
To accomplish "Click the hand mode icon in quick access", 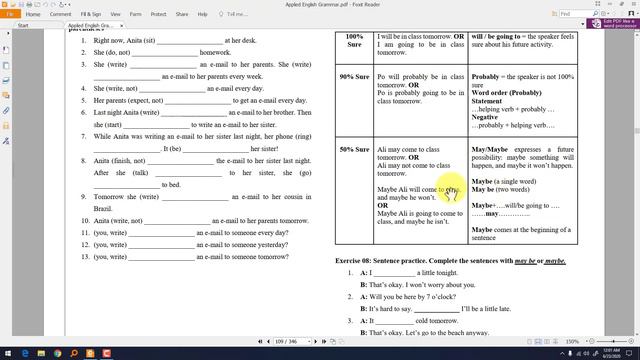I will [62, 4].
